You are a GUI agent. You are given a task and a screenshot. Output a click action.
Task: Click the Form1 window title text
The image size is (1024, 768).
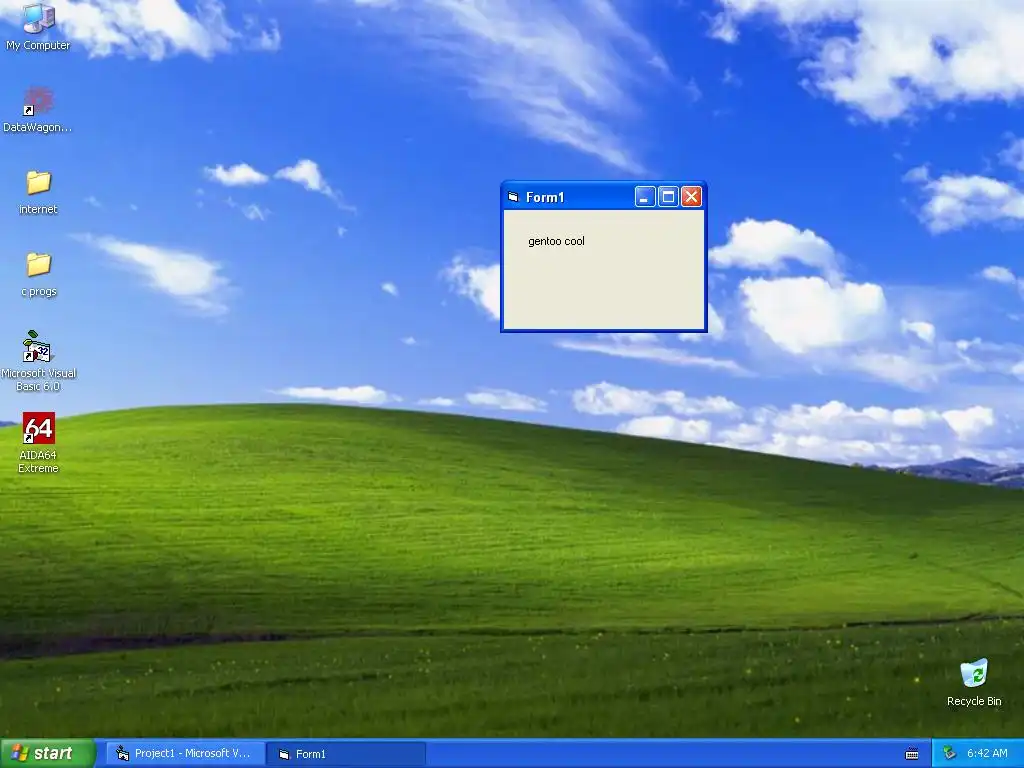pos(545,197)
